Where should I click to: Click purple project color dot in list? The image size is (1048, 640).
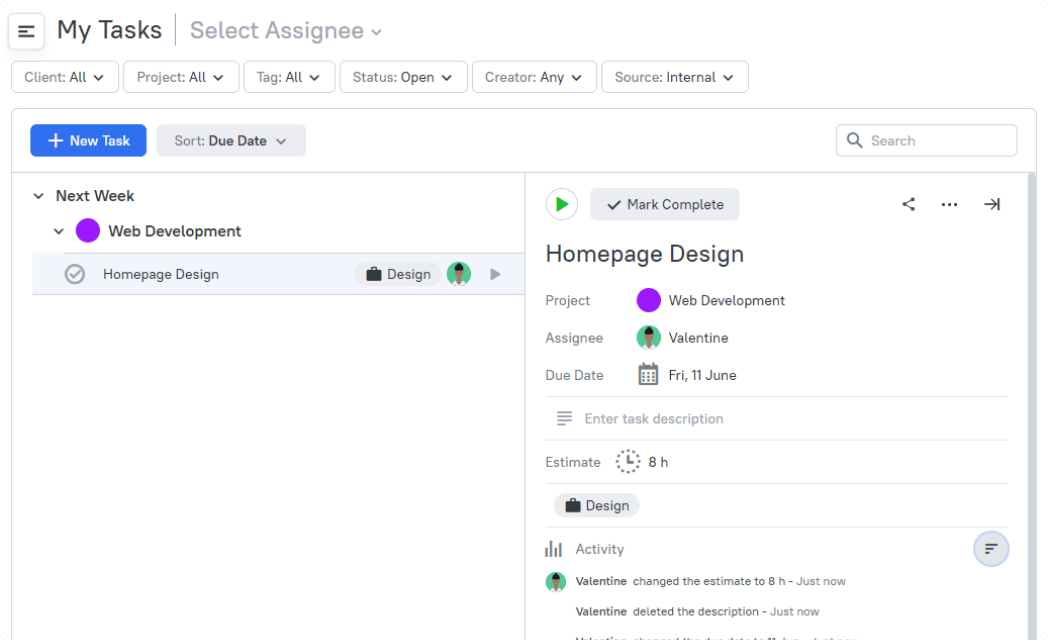(88, 230)
